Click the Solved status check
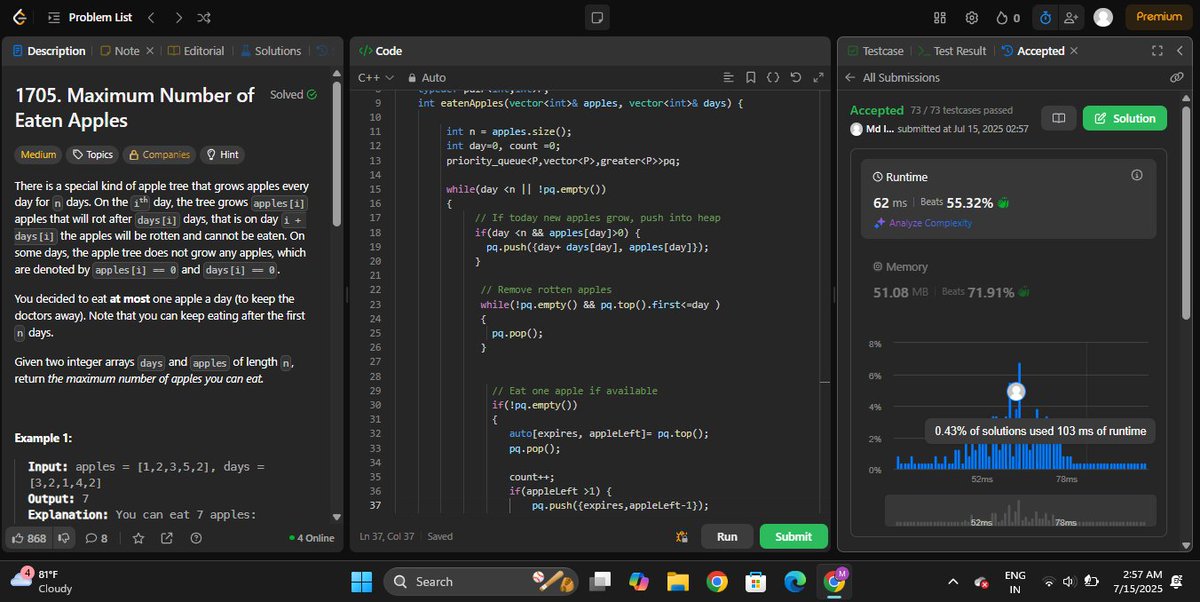1200x602 pixels. (x=294, y=95)
